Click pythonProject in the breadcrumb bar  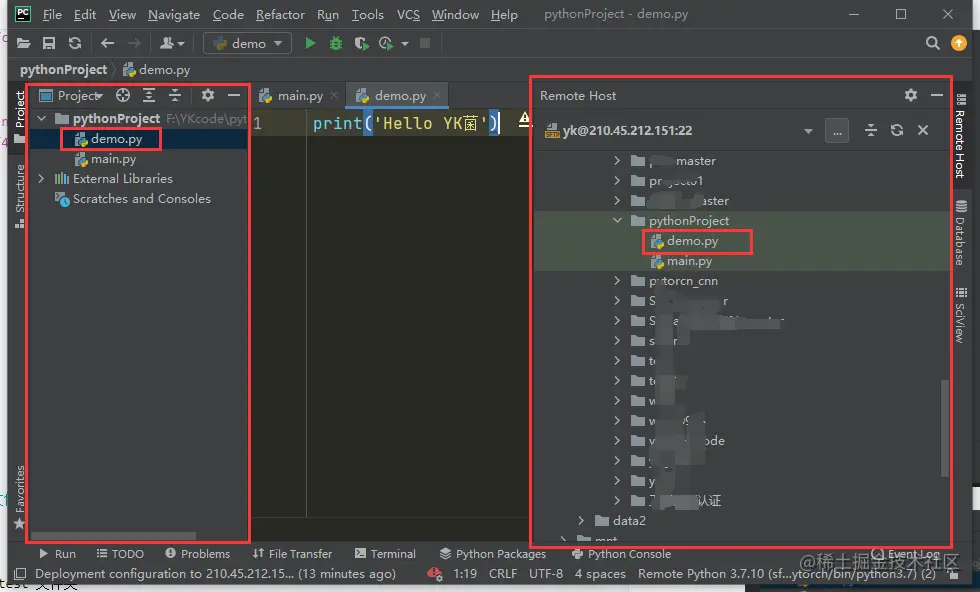(x=63, y=69)
